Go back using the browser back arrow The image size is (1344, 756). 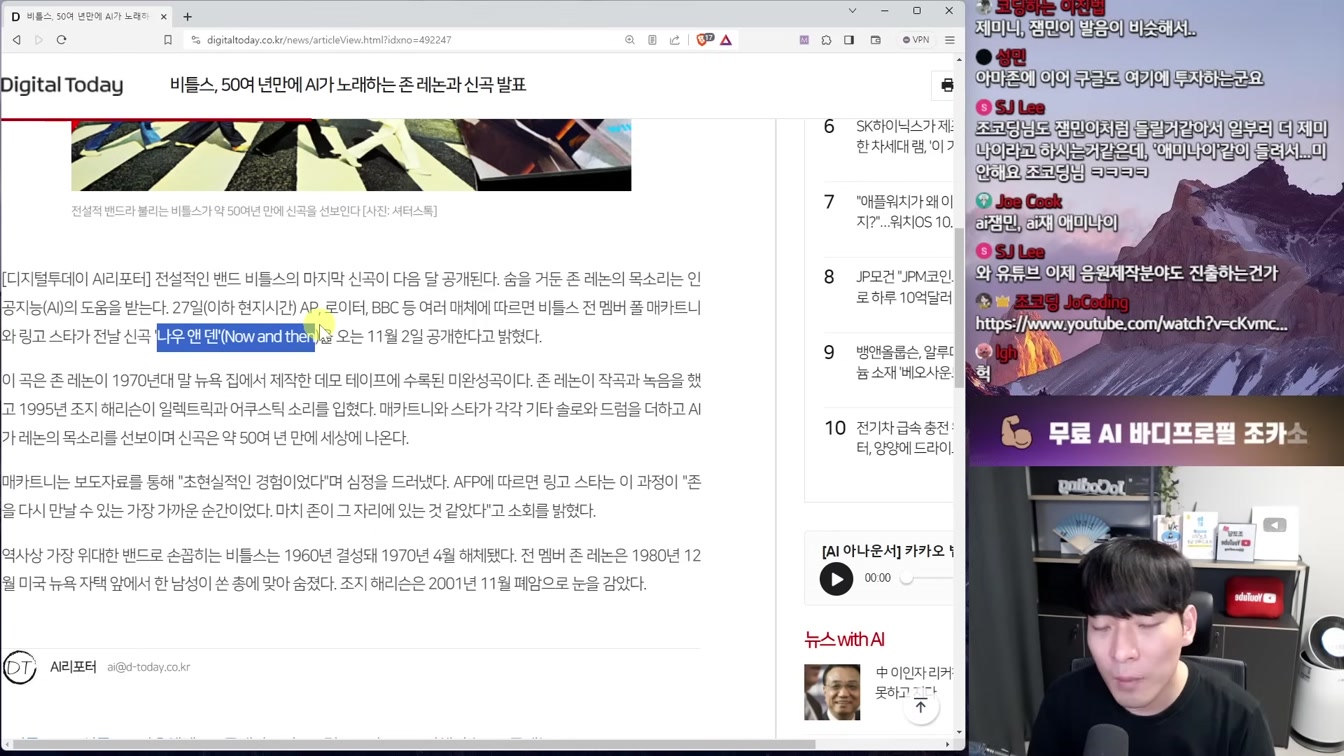point(17,40)
